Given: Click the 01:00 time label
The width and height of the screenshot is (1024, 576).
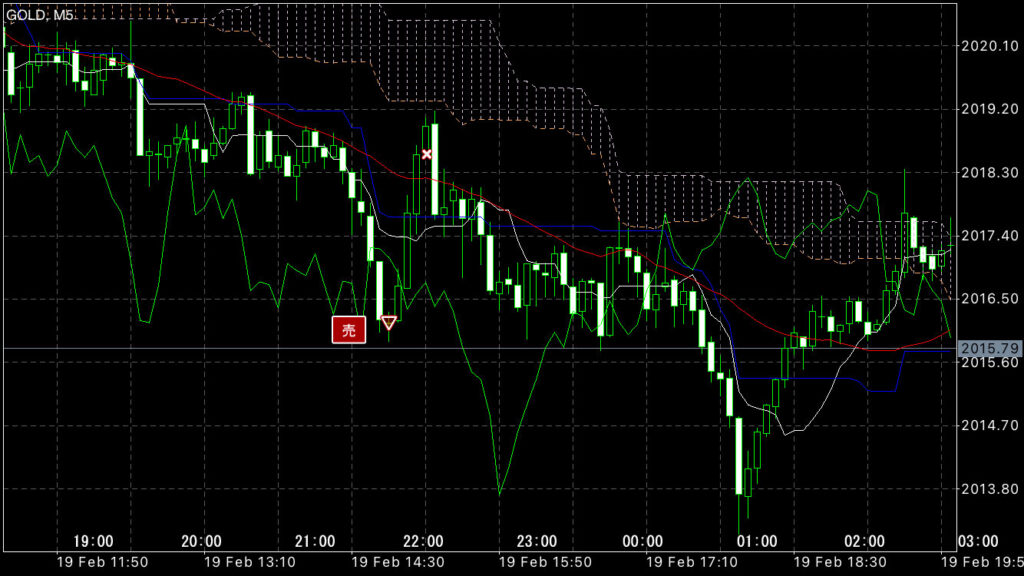Looking at the screenshot, I should coord(757,541).
